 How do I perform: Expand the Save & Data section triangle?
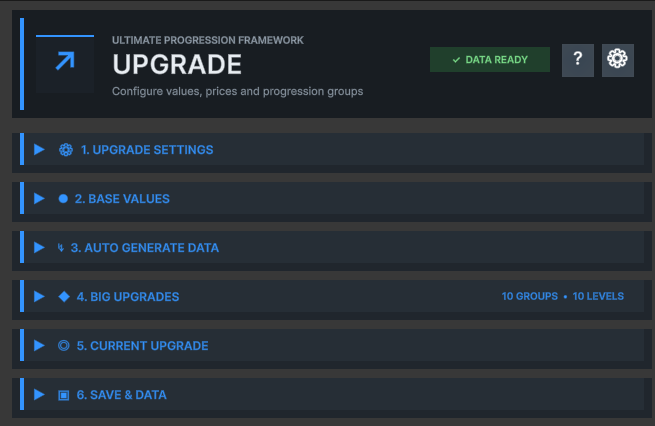coord(39,395)
